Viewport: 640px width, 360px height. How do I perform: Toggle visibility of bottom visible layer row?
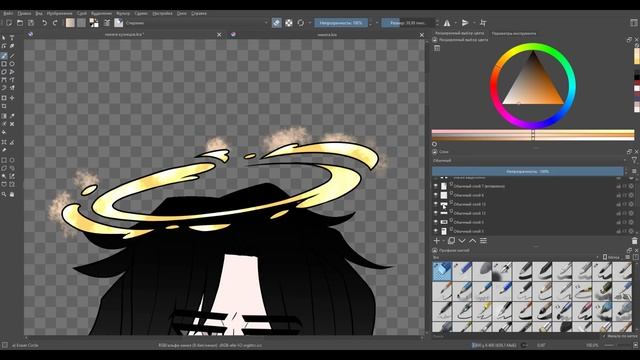pyautogui.click(x=436, y=231)
